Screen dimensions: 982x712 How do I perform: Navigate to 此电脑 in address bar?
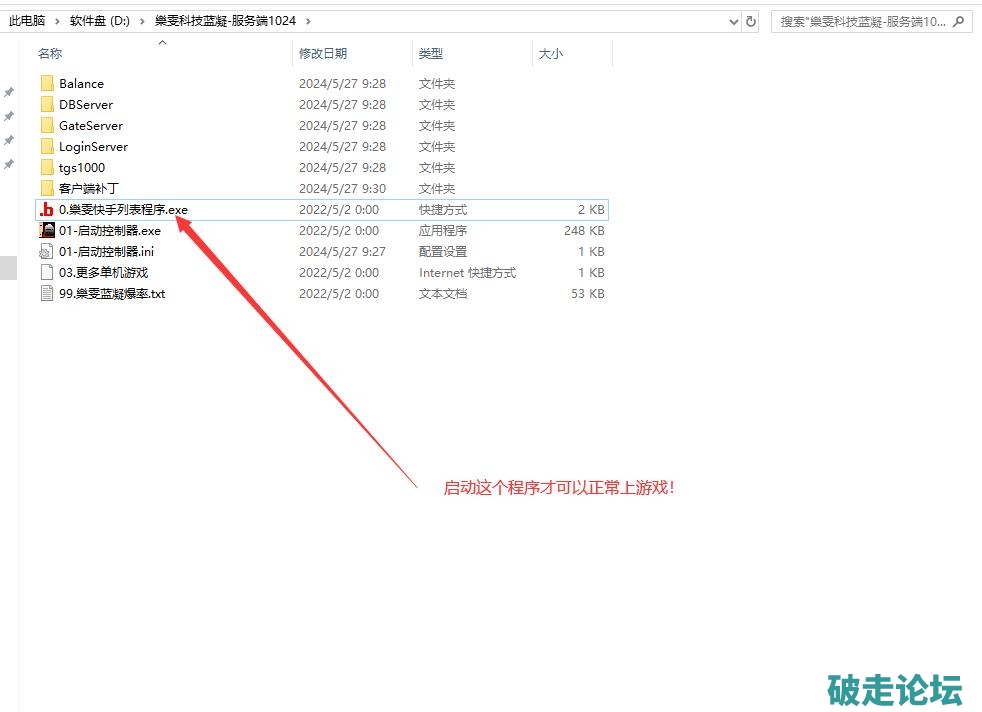click(29, 21)
